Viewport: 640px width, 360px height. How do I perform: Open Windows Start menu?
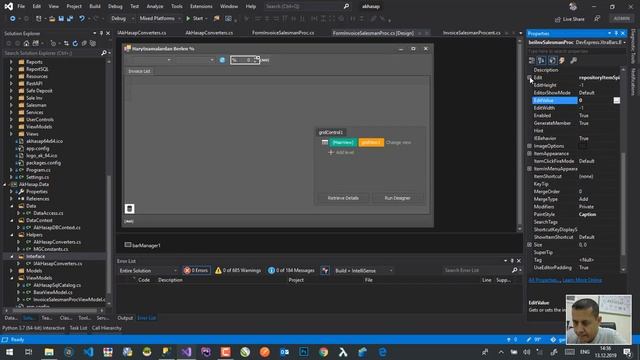pos(9,352)
